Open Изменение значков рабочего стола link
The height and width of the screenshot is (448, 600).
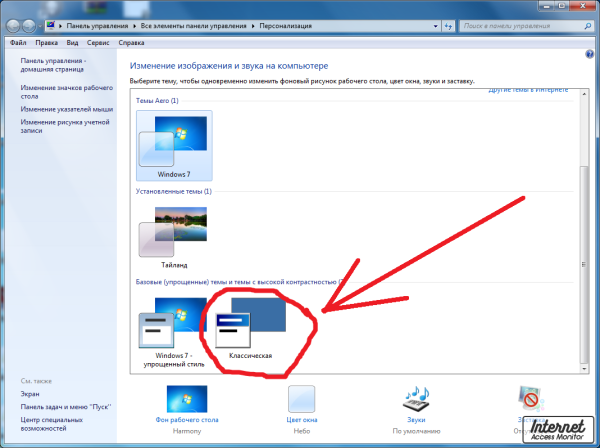pos(67,92)
